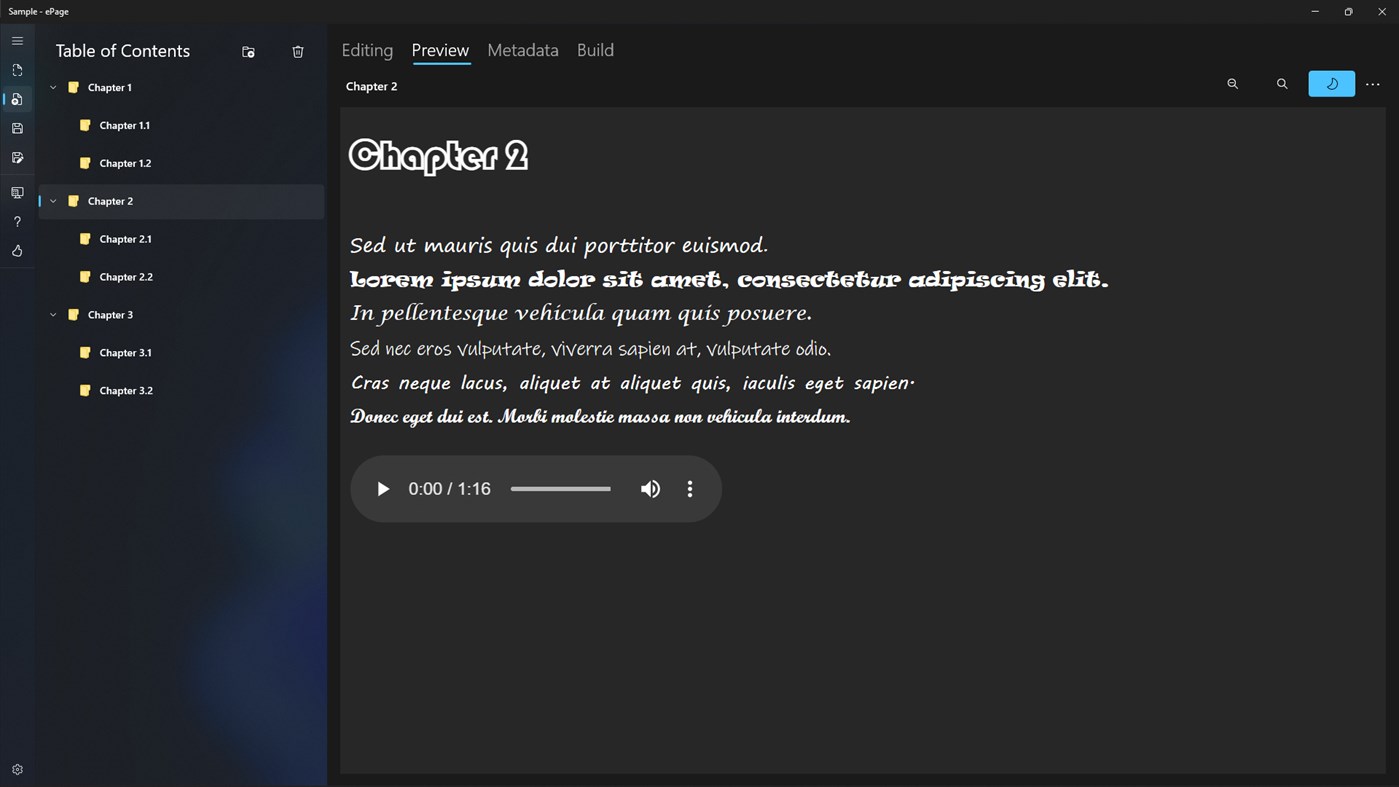Toggle dark mode with the moon button

point(1331,84)
